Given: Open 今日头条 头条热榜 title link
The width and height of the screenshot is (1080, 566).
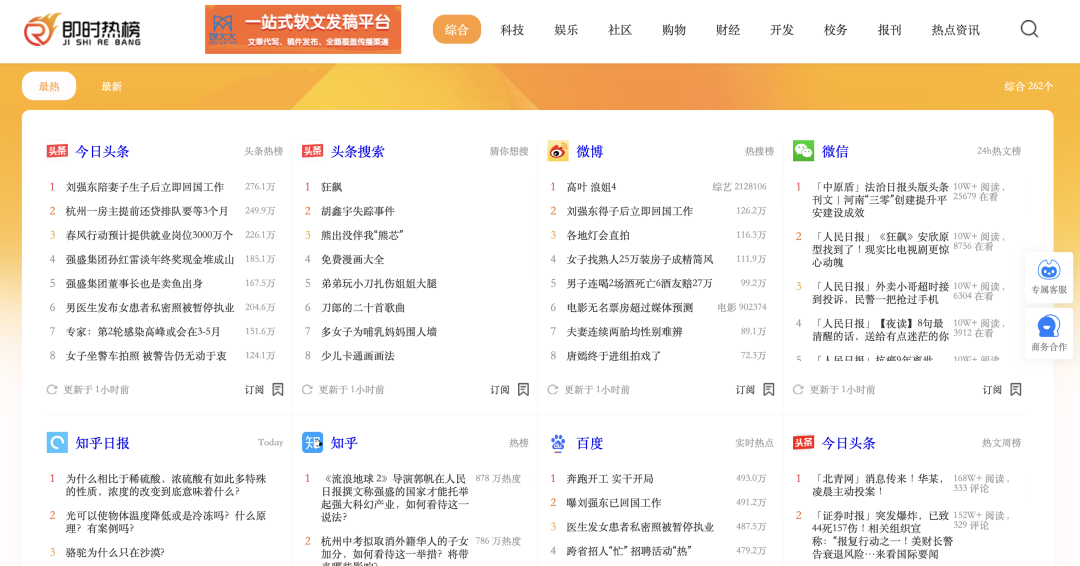Looking at the screenshot, I should click(x=102, y=151).
